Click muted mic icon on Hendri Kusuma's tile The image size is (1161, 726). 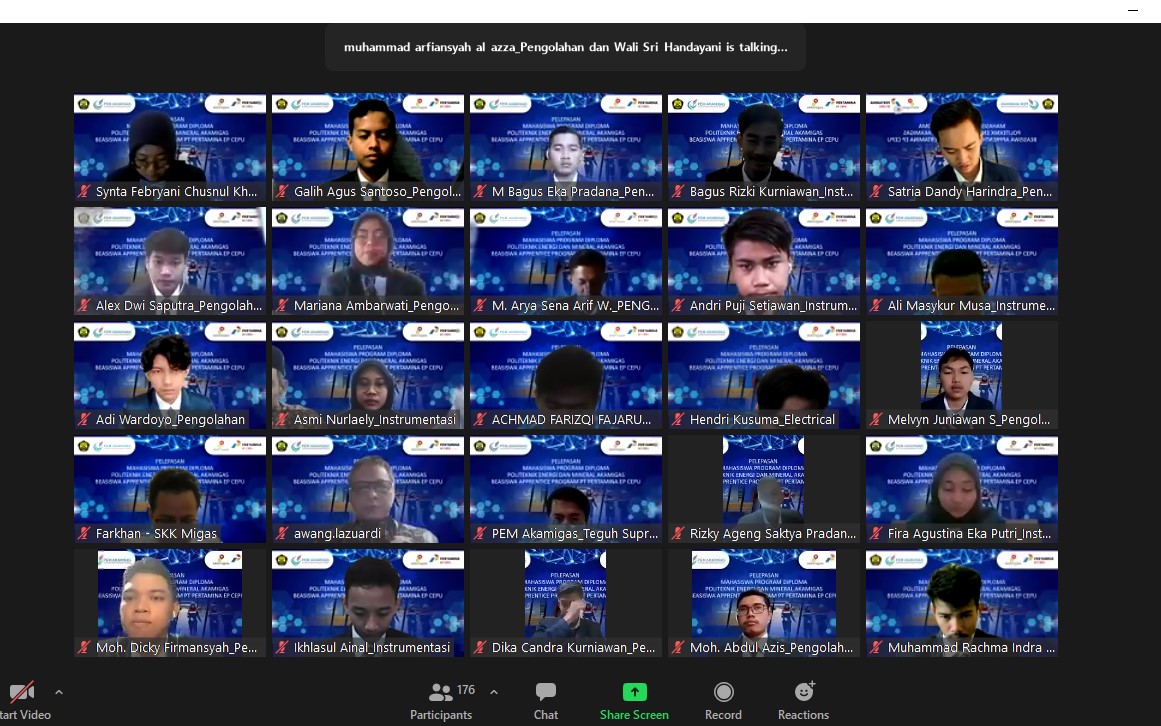click(x=679, y=420)
